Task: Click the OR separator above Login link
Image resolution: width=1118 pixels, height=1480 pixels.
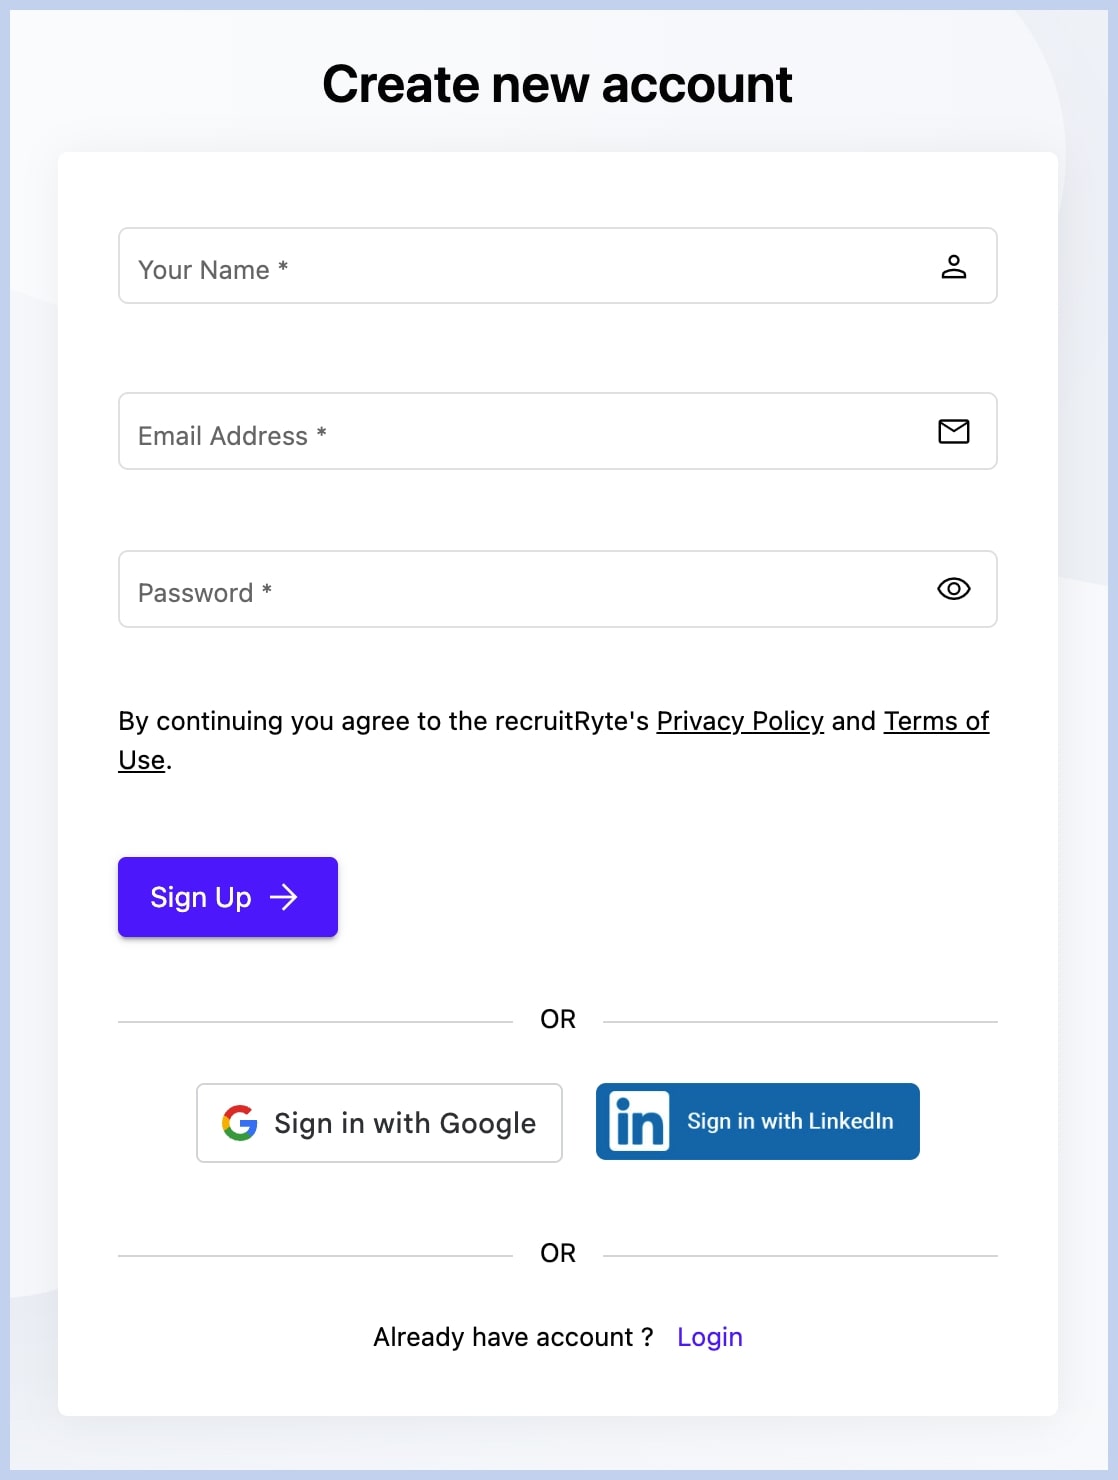Action: point(558,1253)
